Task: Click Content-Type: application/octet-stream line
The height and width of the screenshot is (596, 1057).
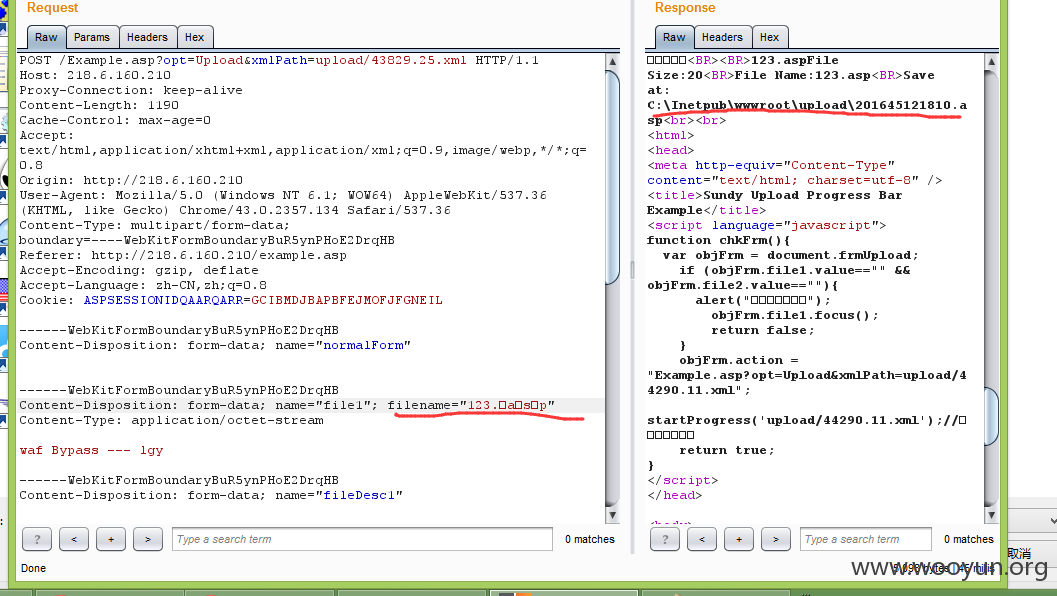Action: [x=171, y=421]
